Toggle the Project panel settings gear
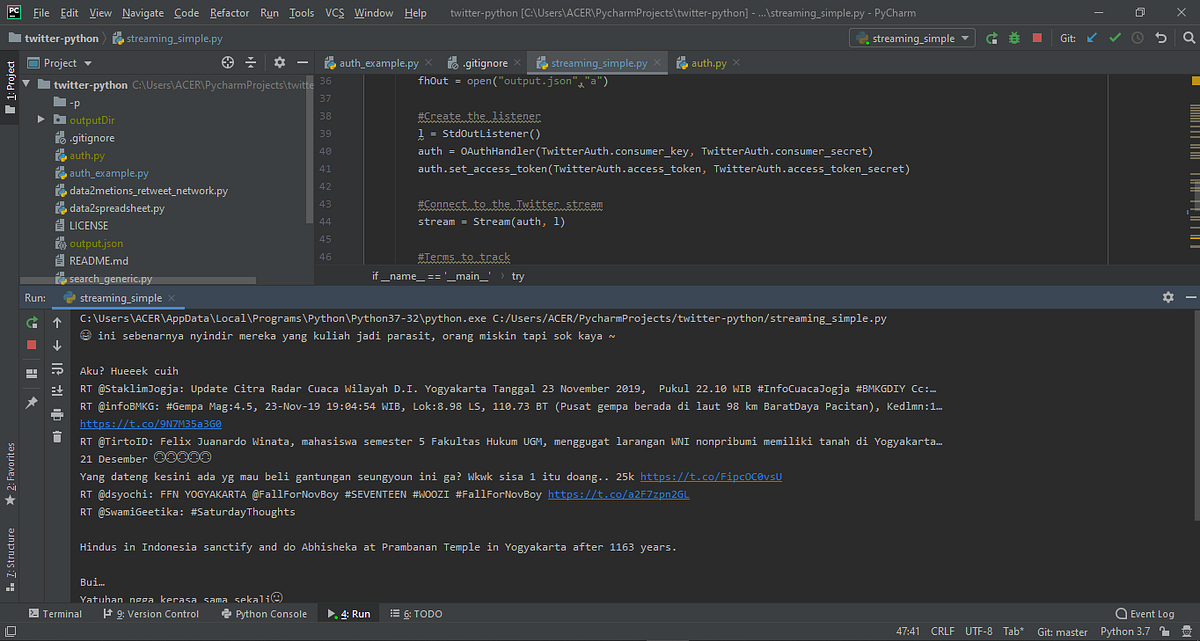 point(279,62)
